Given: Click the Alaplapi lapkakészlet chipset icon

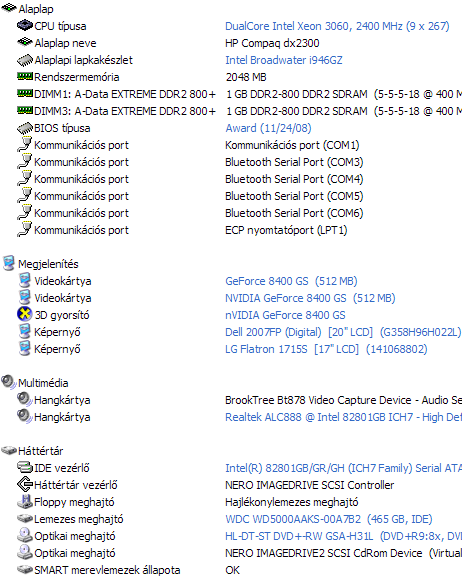Looking at the screenshot, I should (x=25, y=60).
